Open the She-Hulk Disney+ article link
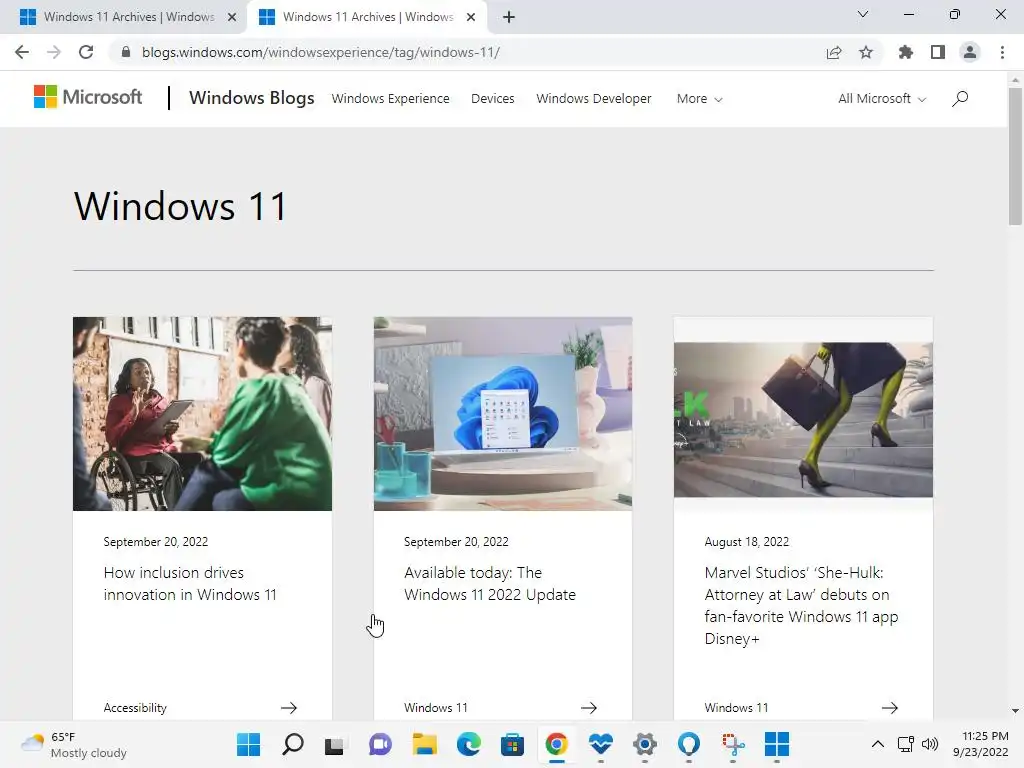 801,605
